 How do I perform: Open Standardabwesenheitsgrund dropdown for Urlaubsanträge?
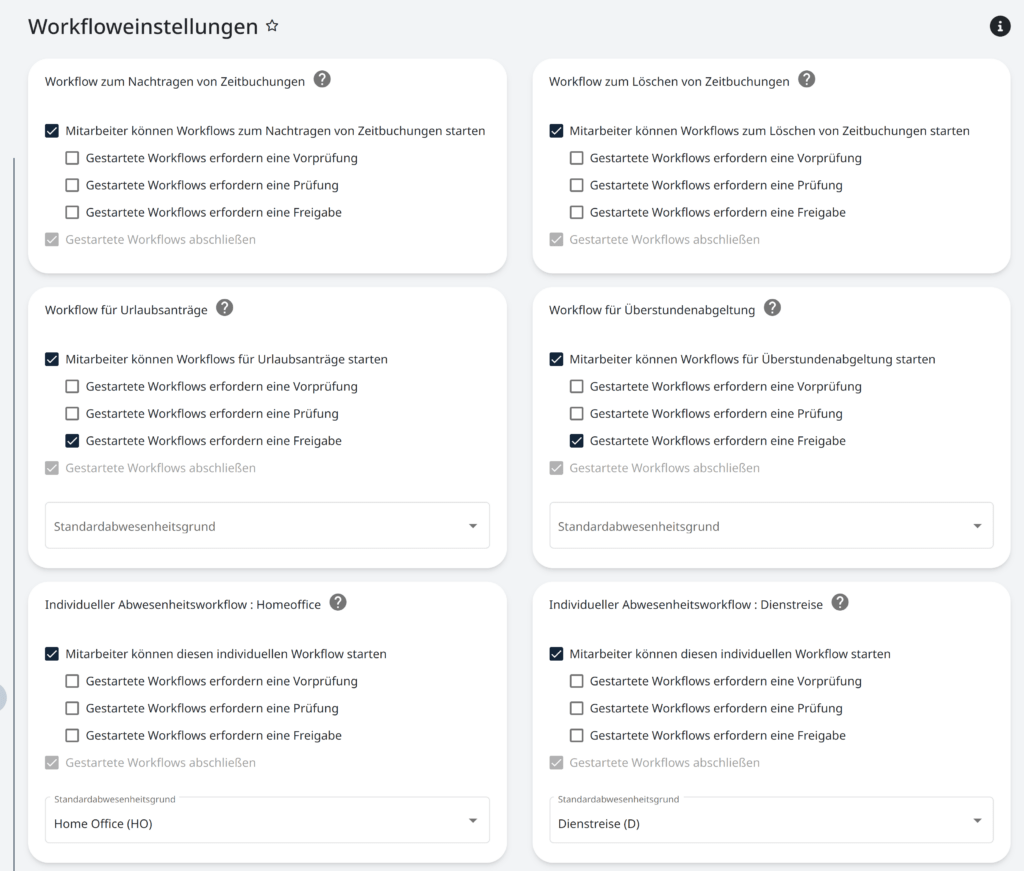point(474,525)
